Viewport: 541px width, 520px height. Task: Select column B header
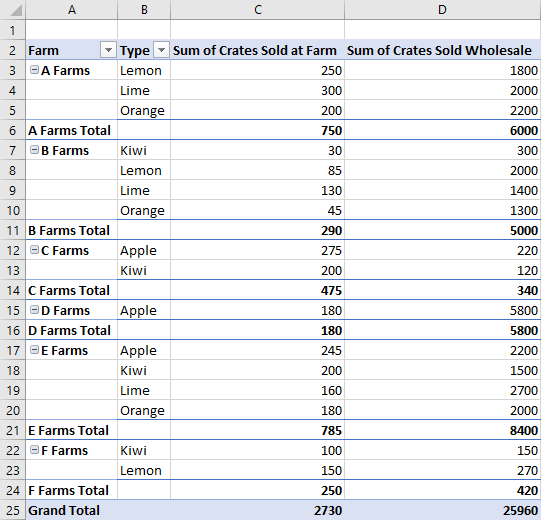coord(144,10)
